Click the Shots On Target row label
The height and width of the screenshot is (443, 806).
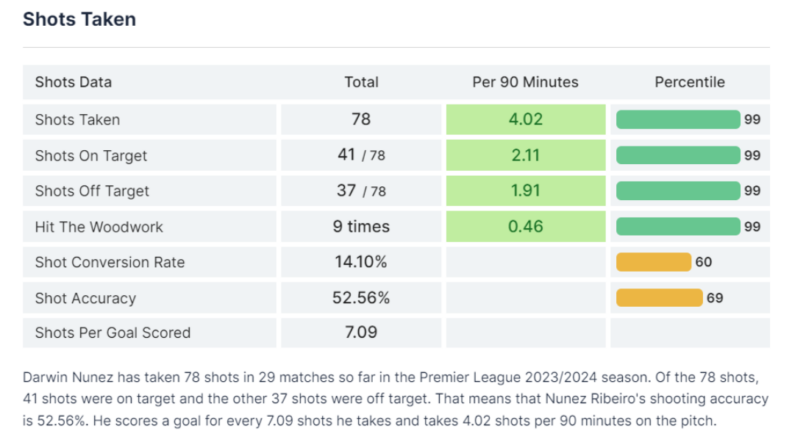pyautogui.click(x=91, y=155)
